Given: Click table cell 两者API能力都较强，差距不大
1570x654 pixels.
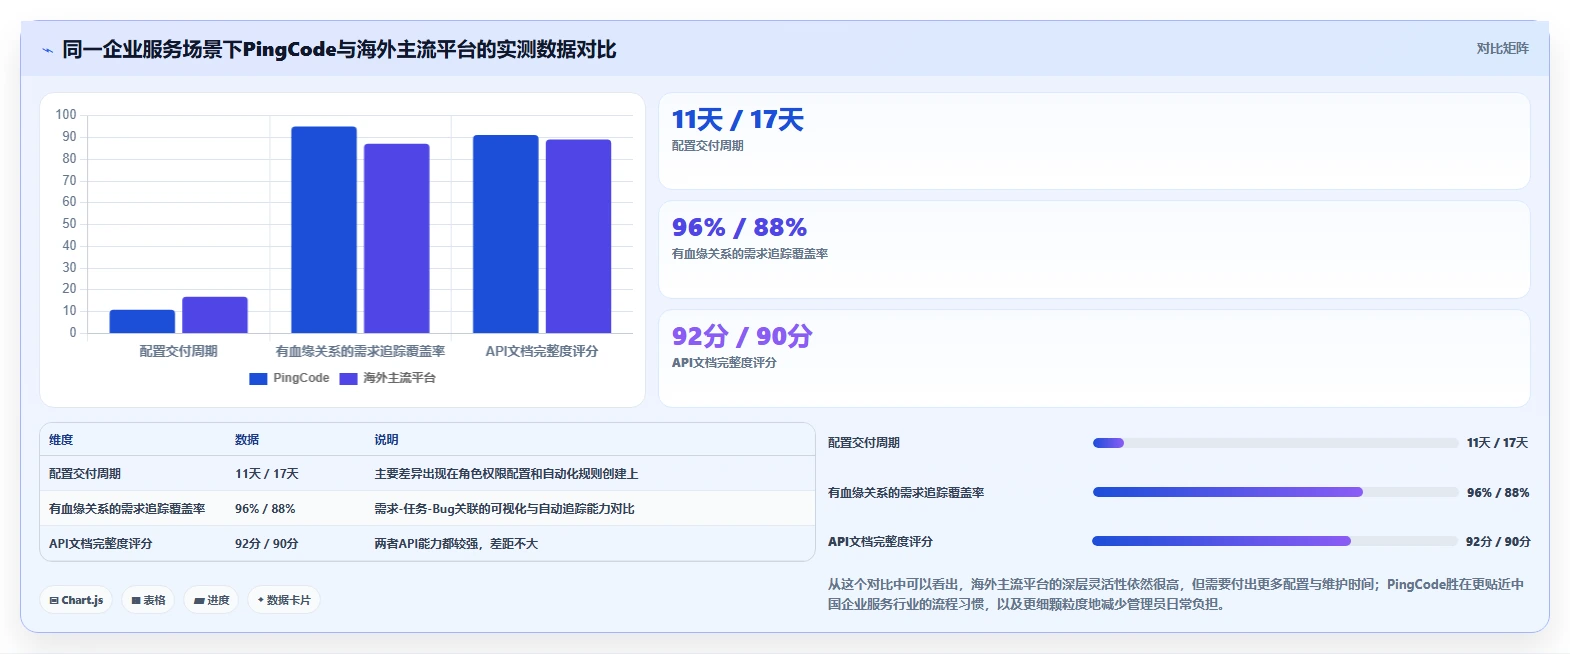Looking at the screenshot, I should (456, 544).
